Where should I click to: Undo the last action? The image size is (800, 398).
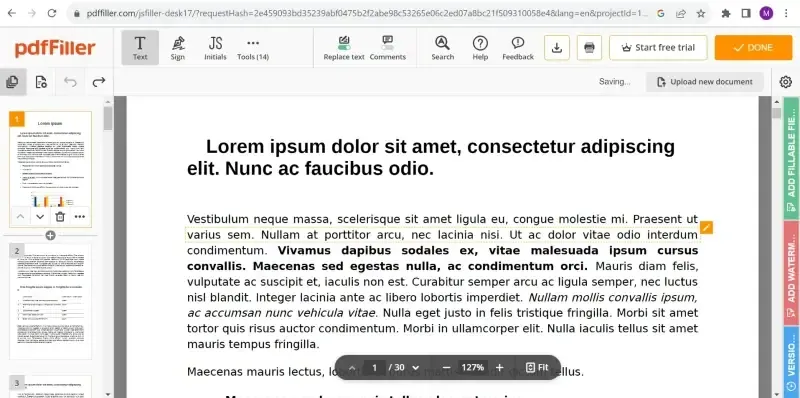[x=70, y=82]
